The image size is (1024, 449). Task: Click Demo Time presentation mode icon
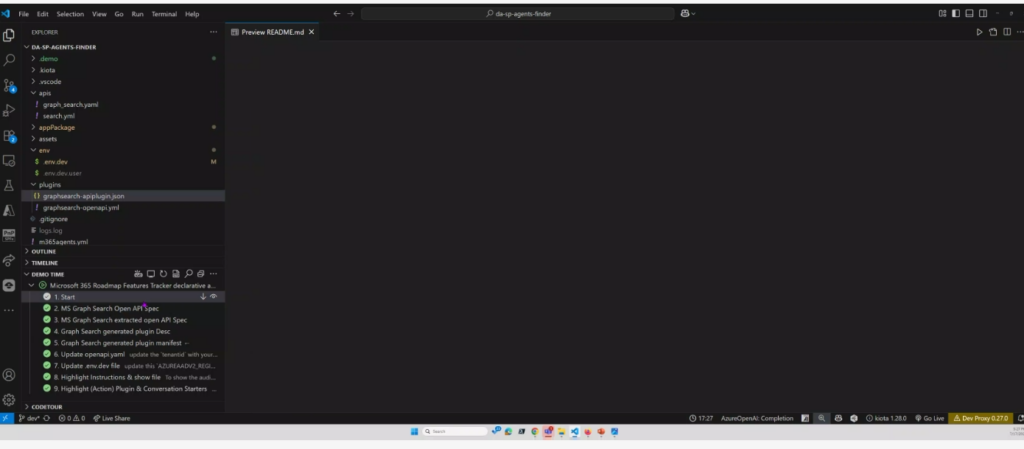pyautogui.click(x=150, y=274)
